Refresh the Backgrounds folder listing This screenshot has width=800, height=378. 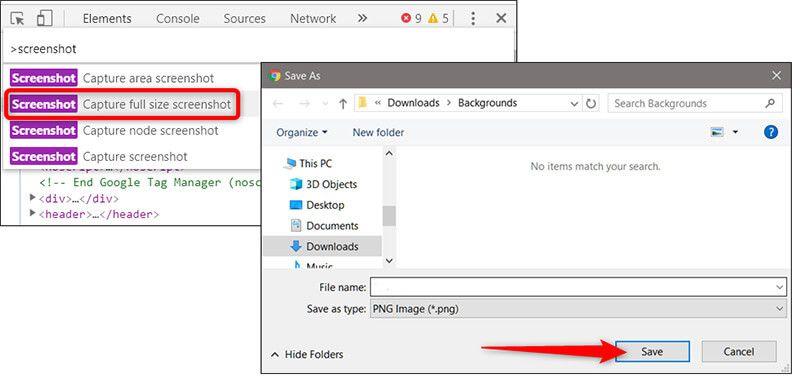[x=591, y=104]
